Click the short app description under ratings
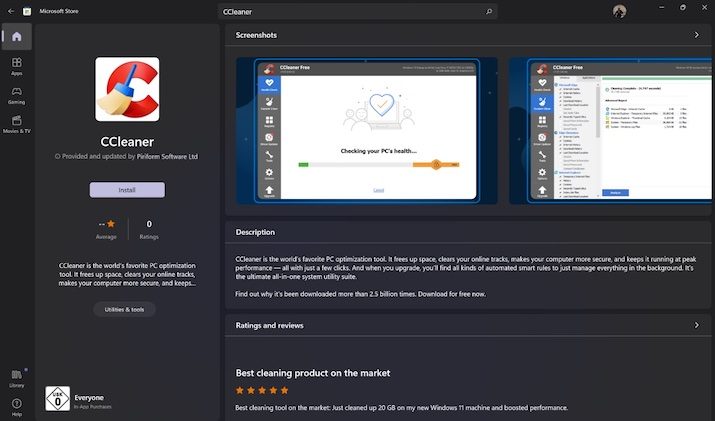The image size is (715, 421). point(127,274)
